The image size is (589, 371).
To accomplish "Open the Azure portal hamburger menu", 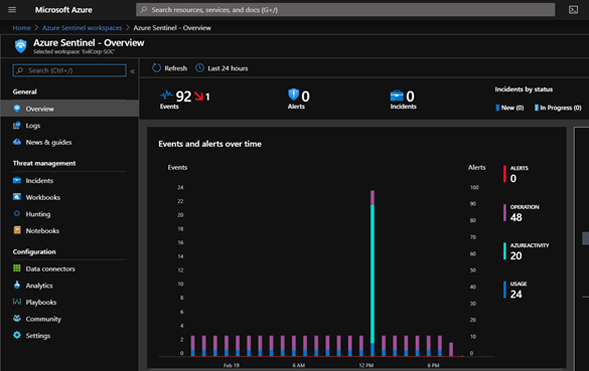I will 12,10.
